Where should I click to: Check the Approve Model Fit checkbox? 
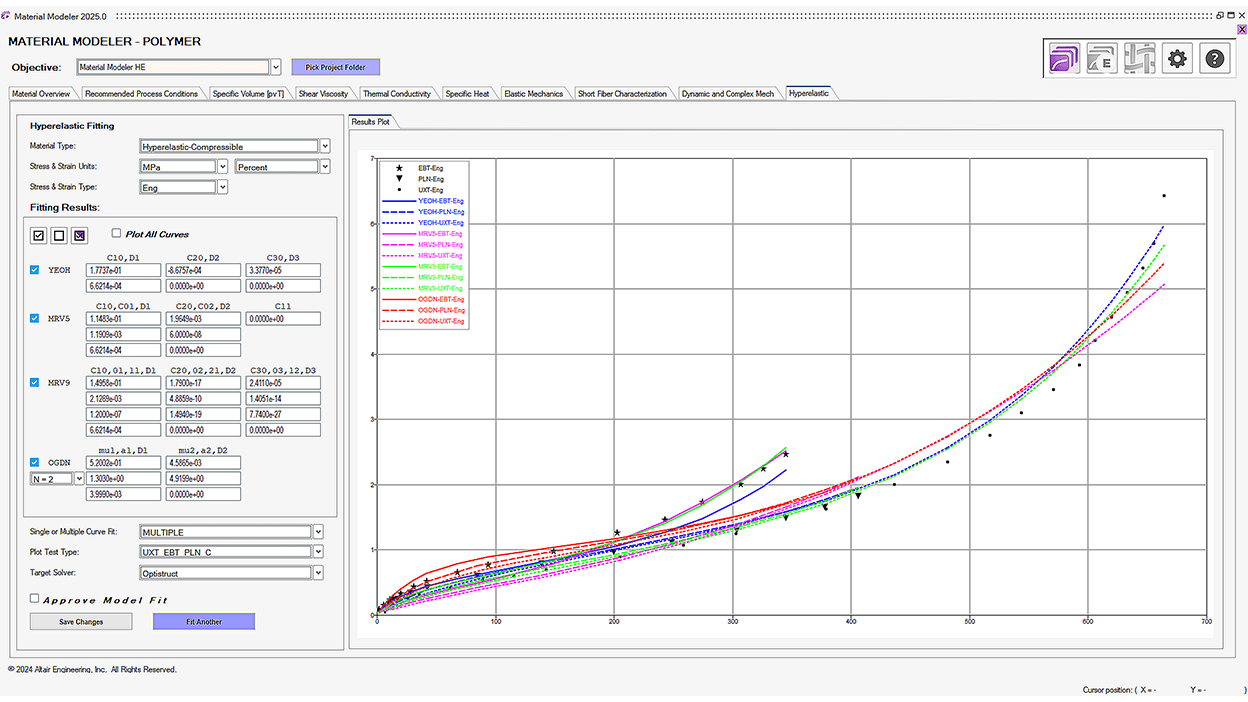point(35,599)
